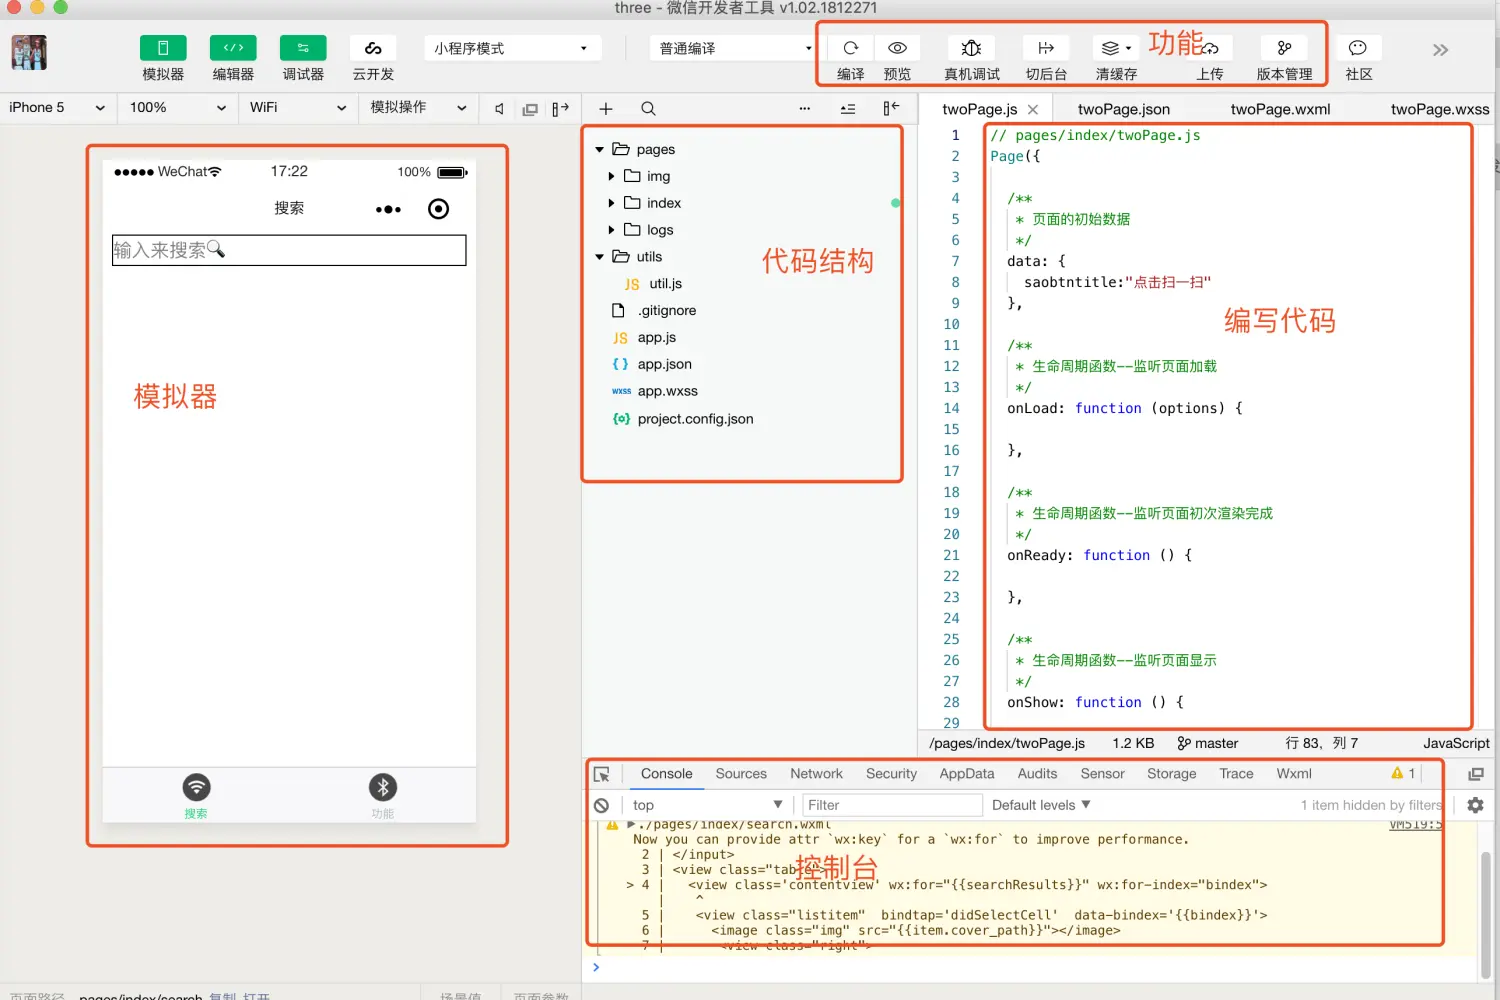
Task: Open the top context dropdown
Action: [x=707, y=805]
